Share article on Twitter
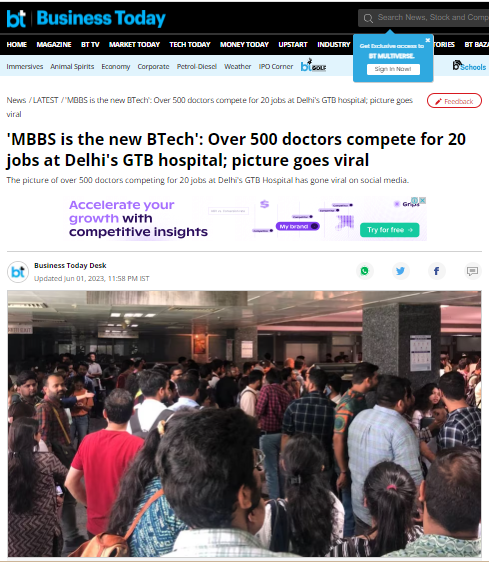The width and height of the screenshot is (489, 562). (x=400, y=271)
